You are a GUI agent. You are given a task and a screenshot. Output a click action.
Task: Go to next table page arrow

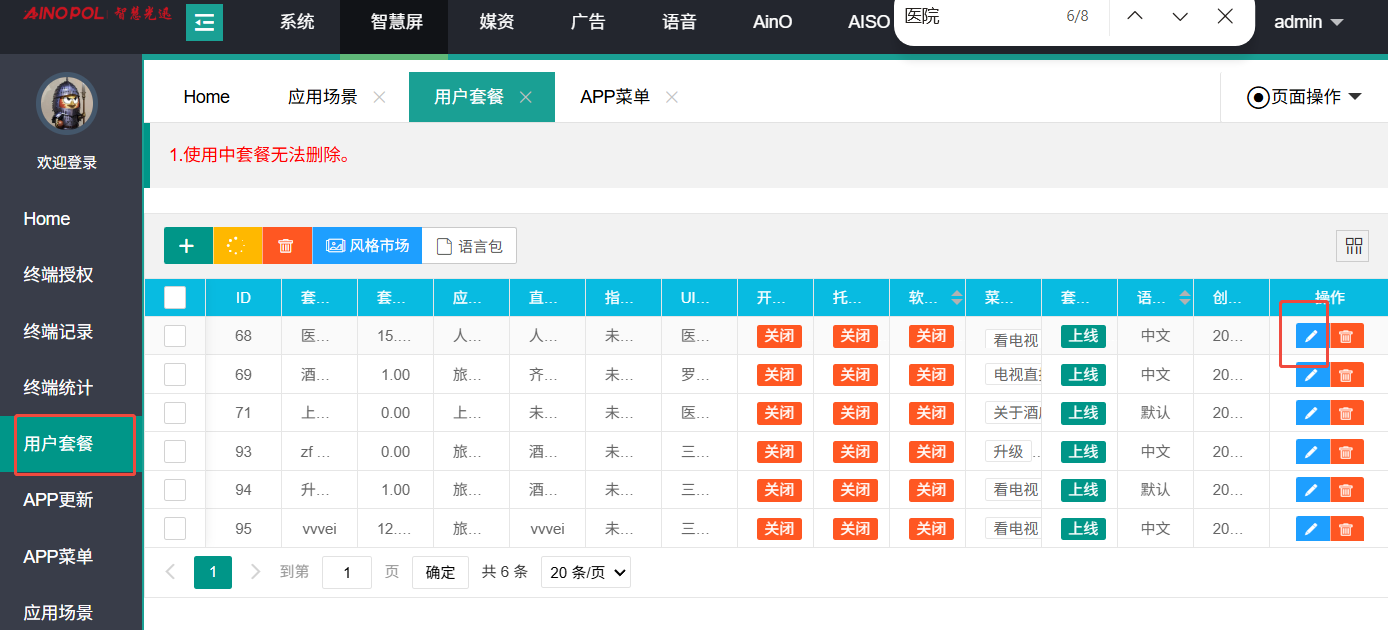click(255, 572)
